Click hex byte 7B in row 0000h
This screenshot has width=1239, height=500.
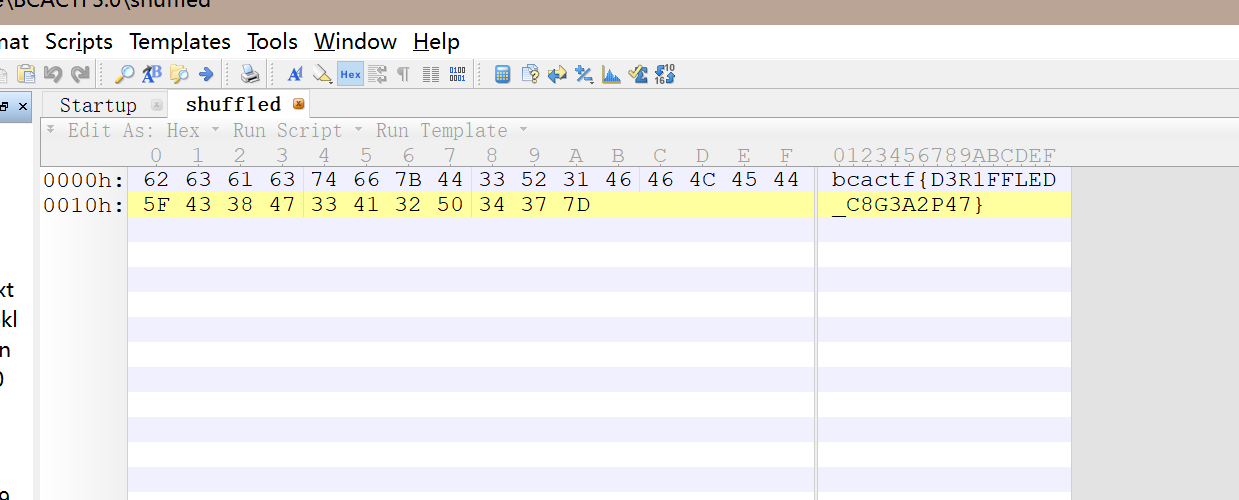pyautogui.click(x=408, y=180)
